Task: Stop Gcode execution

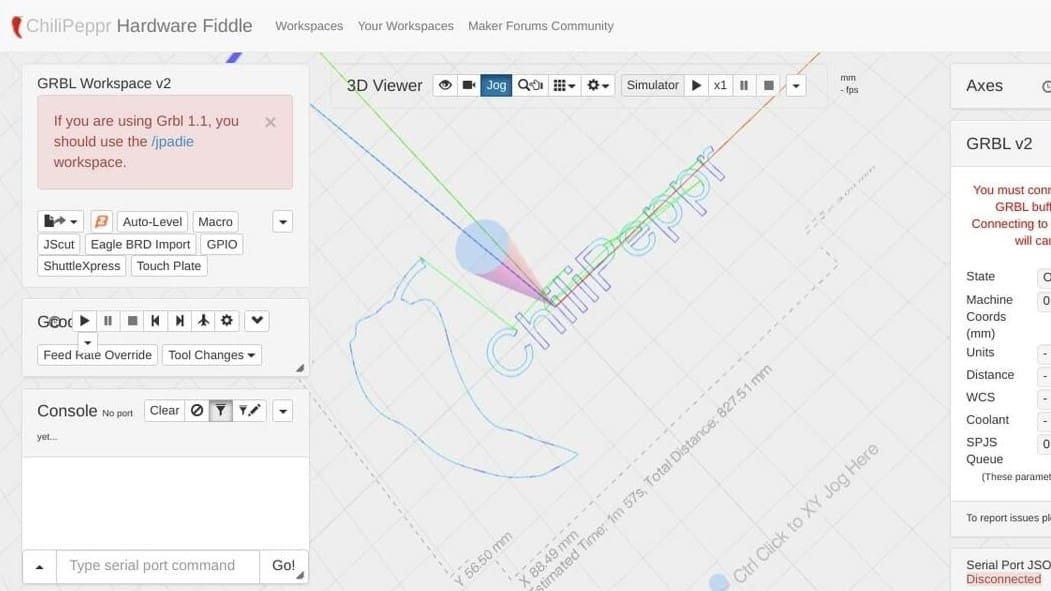Action: [x=132, y=321]
